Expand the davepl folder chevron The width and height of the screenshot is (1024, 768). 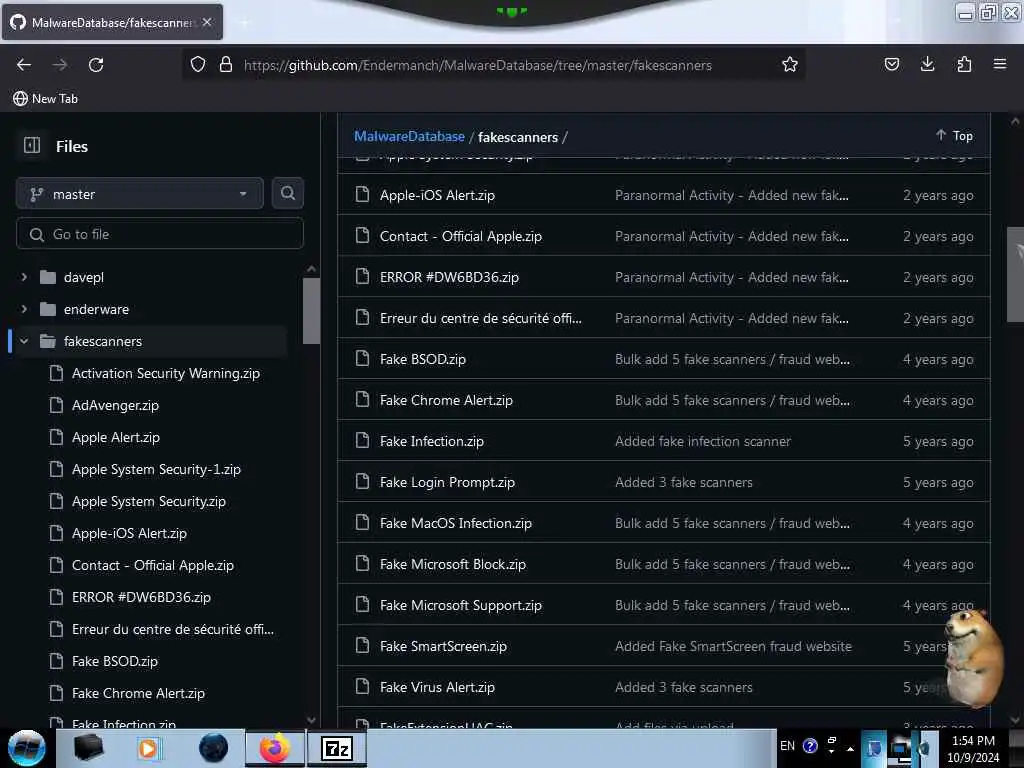24,277
